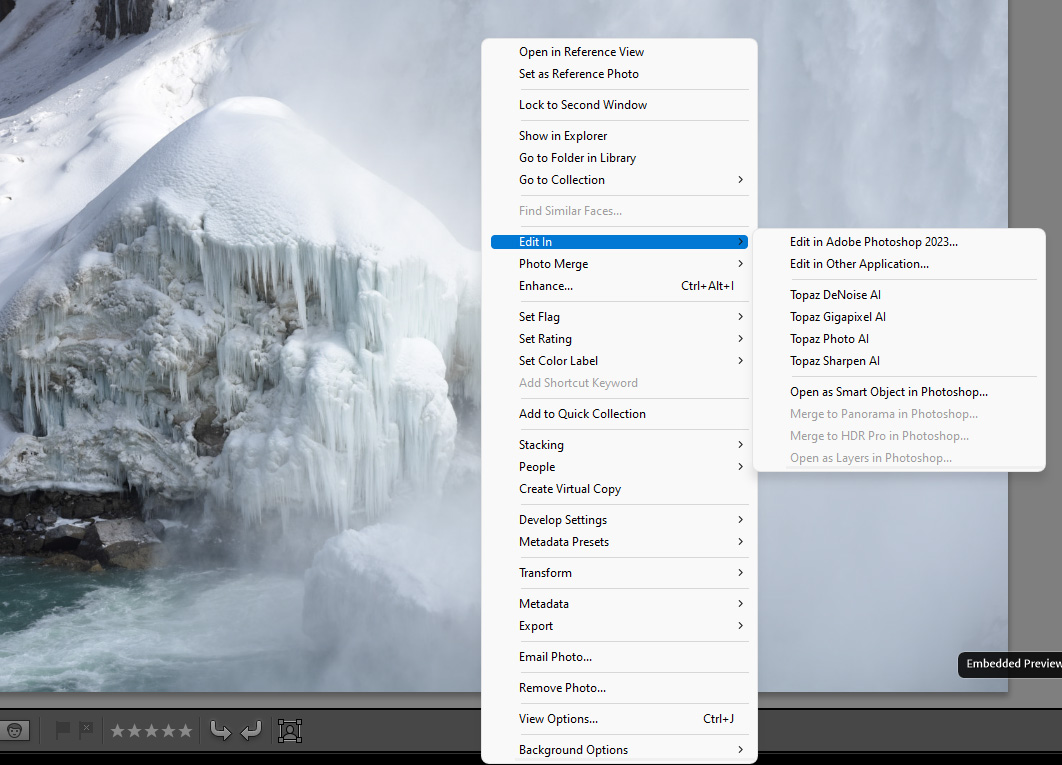Choose Edit in Adobe Photoshop 2023
Viewport: 1062px width, 765px height.
point(873,241)
